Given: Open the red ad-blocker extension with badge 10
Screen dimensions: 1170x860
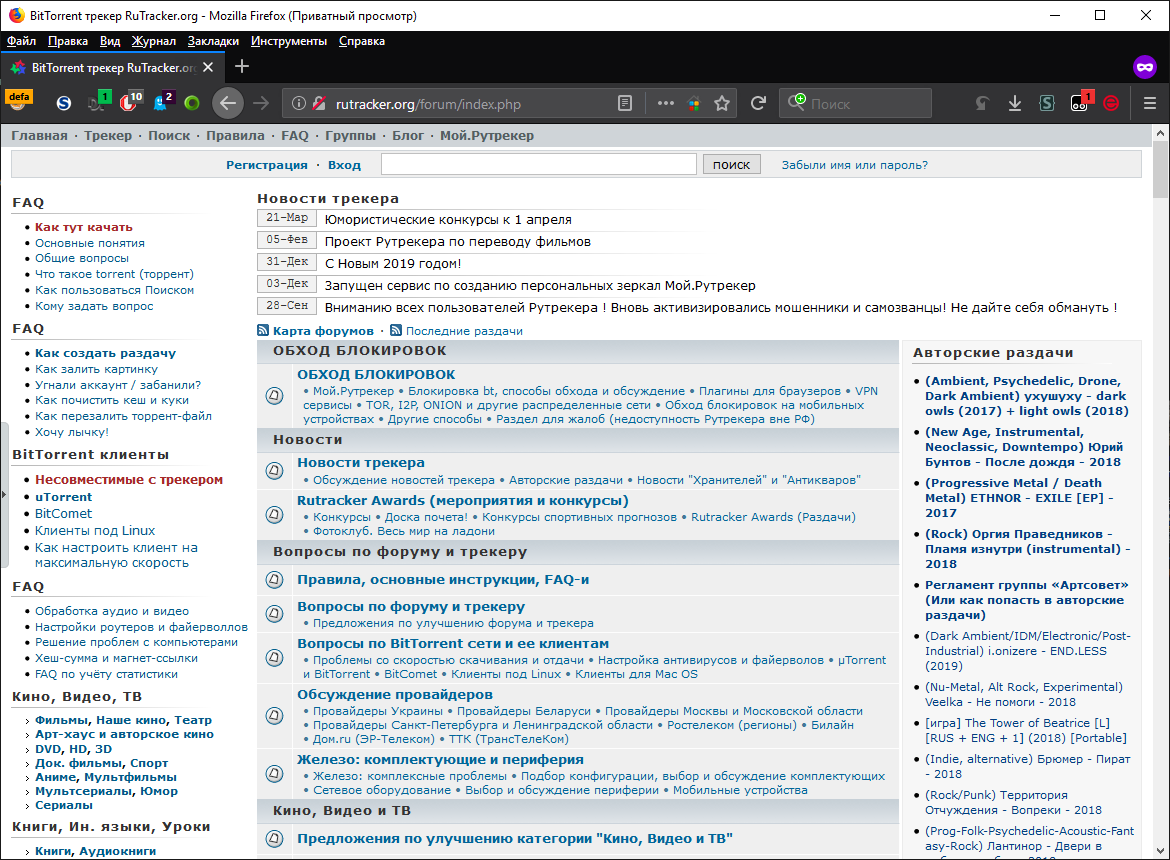Looking at the screenshot, I should click(x=130, y=101).
